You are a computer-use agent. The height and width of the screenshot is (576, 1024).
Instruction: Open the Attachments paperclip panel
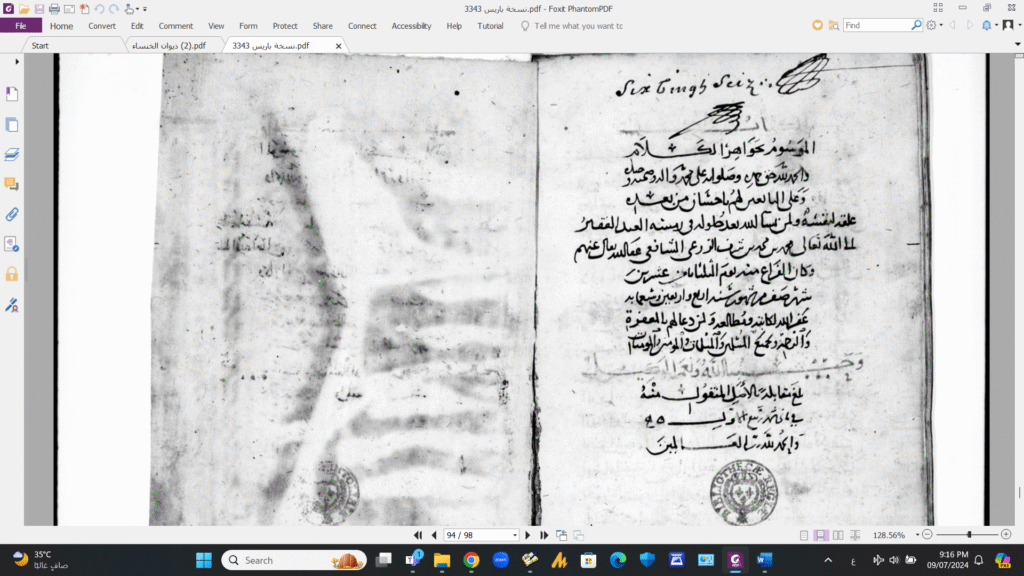click(12, 214)
